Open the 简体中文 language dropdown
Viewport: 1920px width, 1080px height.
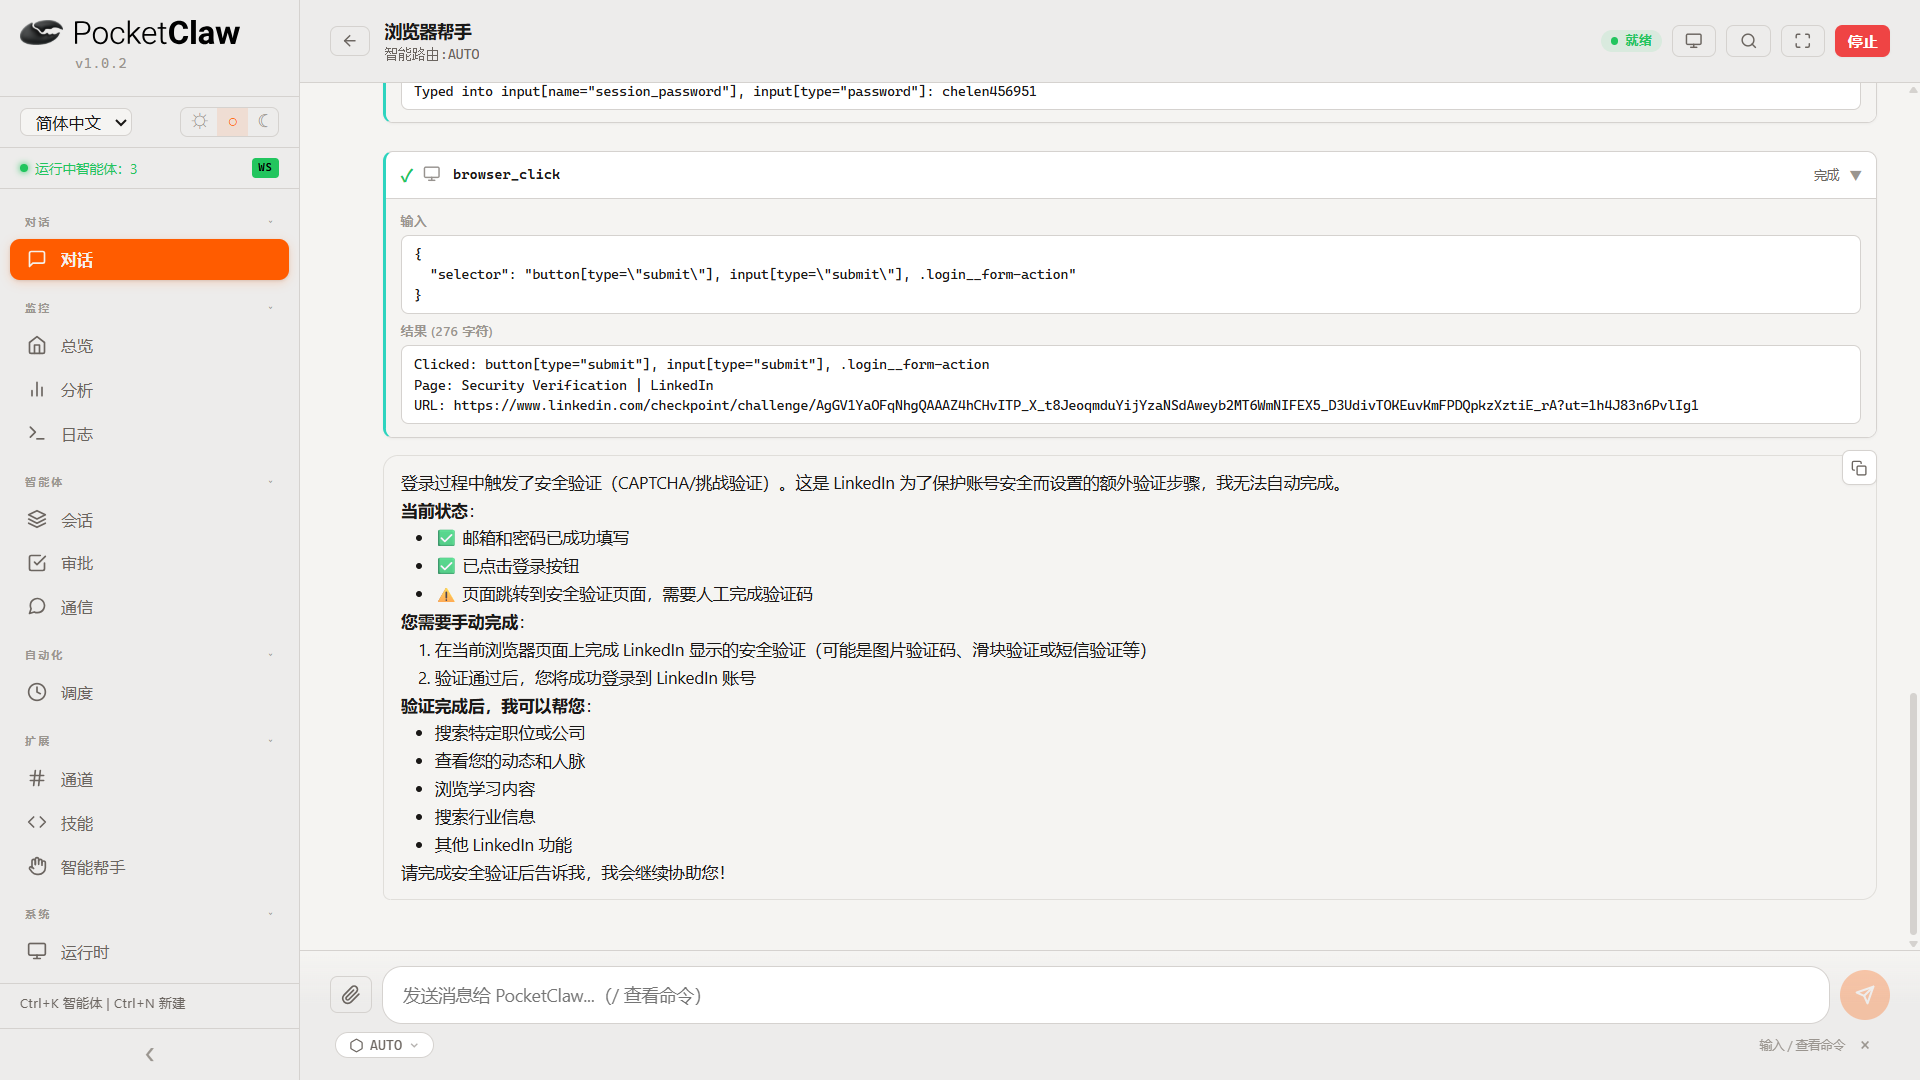[x=76, y=123]
